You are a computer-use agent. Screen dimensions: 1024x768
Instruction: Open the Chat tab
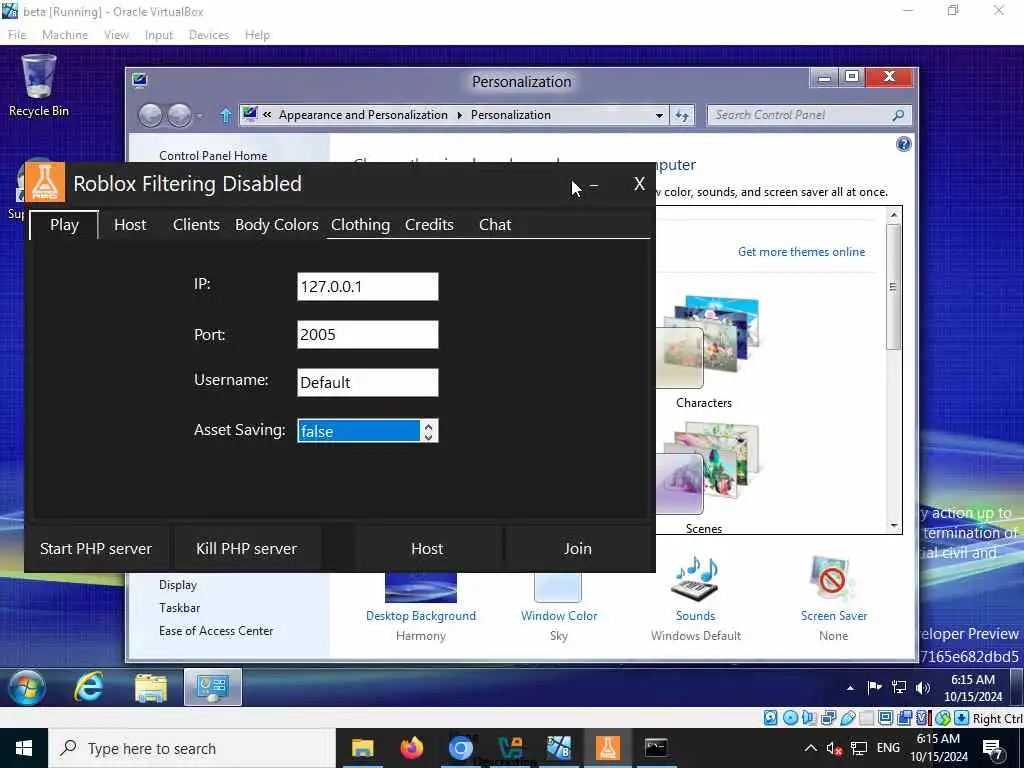(x=495, y=225)
